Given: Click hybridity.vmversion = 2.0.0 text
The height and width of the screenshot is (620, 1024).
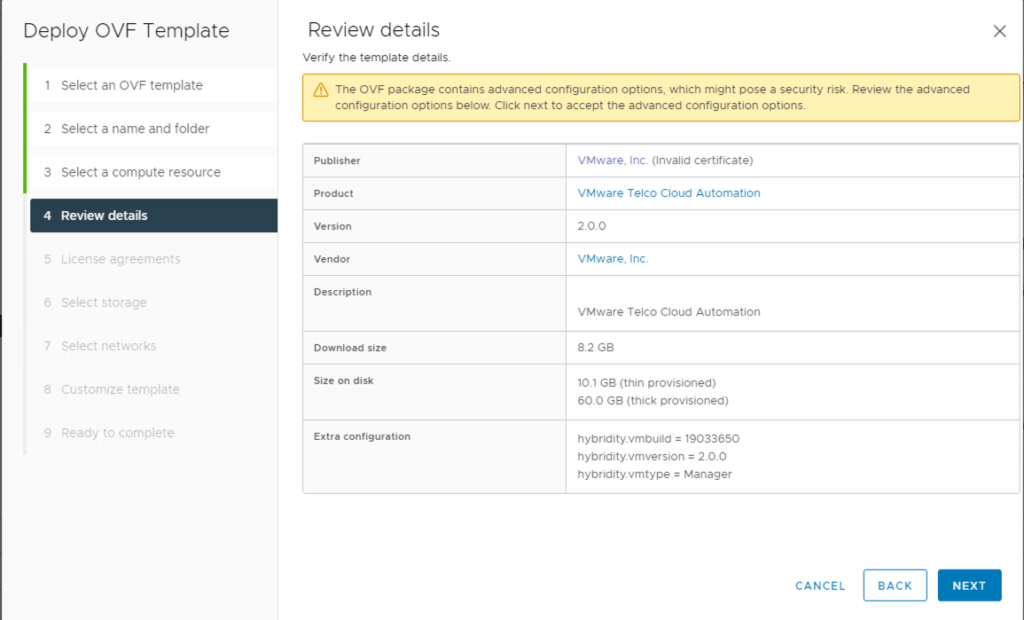Looking at the screenshot, I should tap(652, 456).
